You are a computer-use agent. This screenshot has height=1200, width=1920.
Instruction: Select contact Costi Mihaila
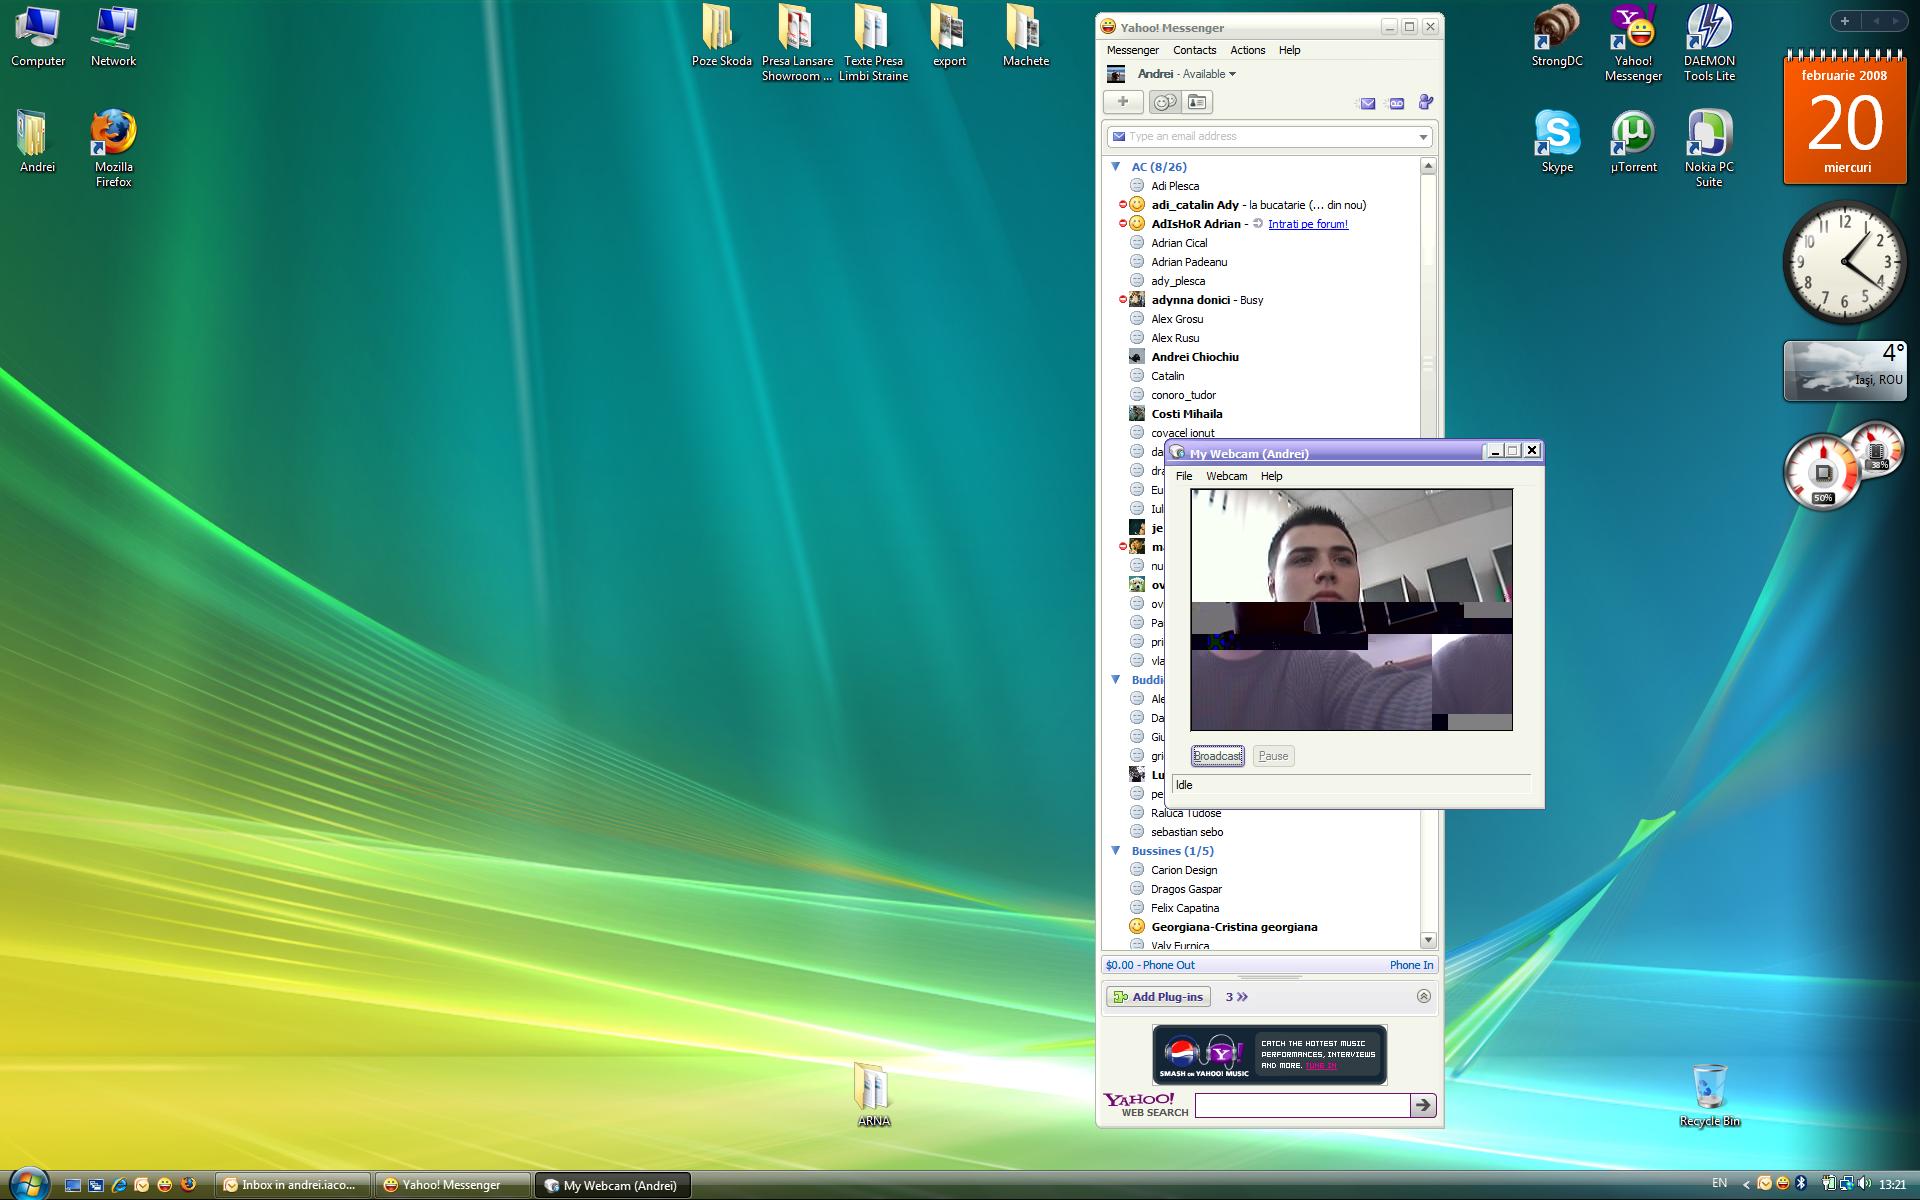click(x=1186, y=414)
